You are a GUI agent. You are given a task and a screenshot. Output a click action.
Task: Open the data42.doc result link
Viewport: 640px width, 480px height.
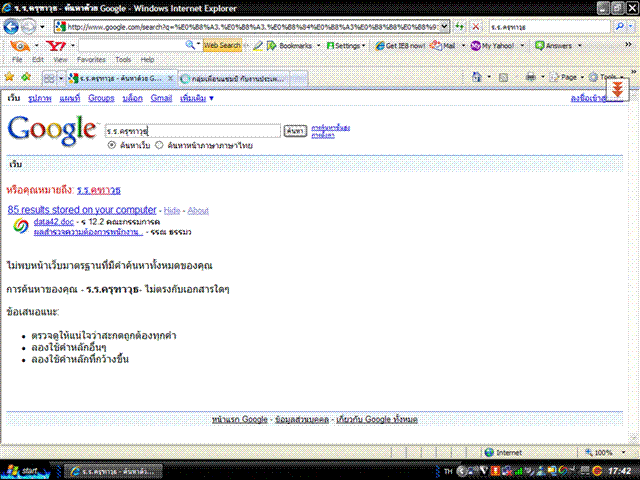[x=54, y=221]
